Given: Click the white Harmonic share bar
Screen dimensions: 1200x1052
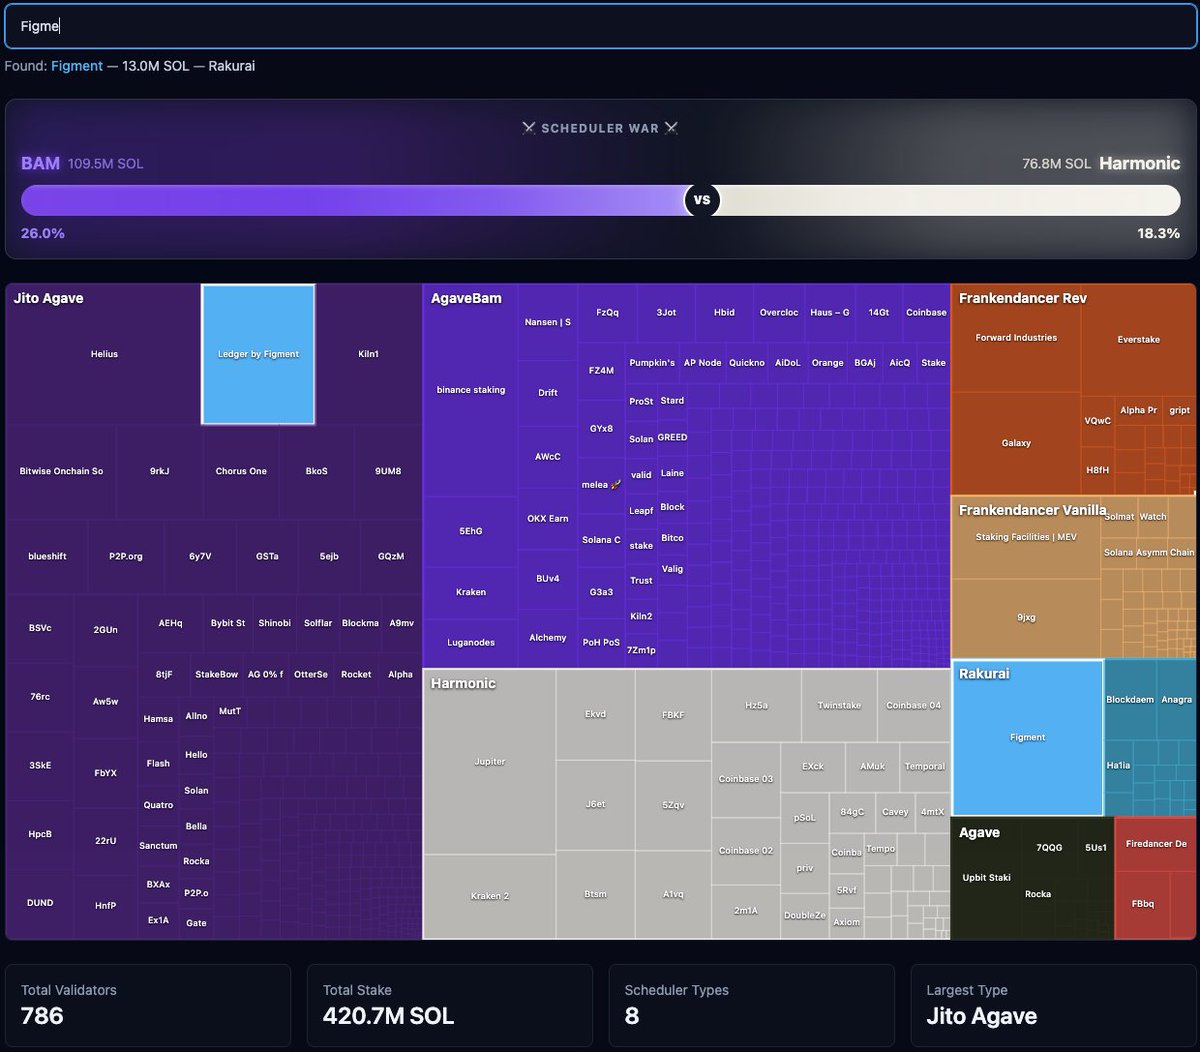Looking at the screenshot, I should (x=949, y=200).
